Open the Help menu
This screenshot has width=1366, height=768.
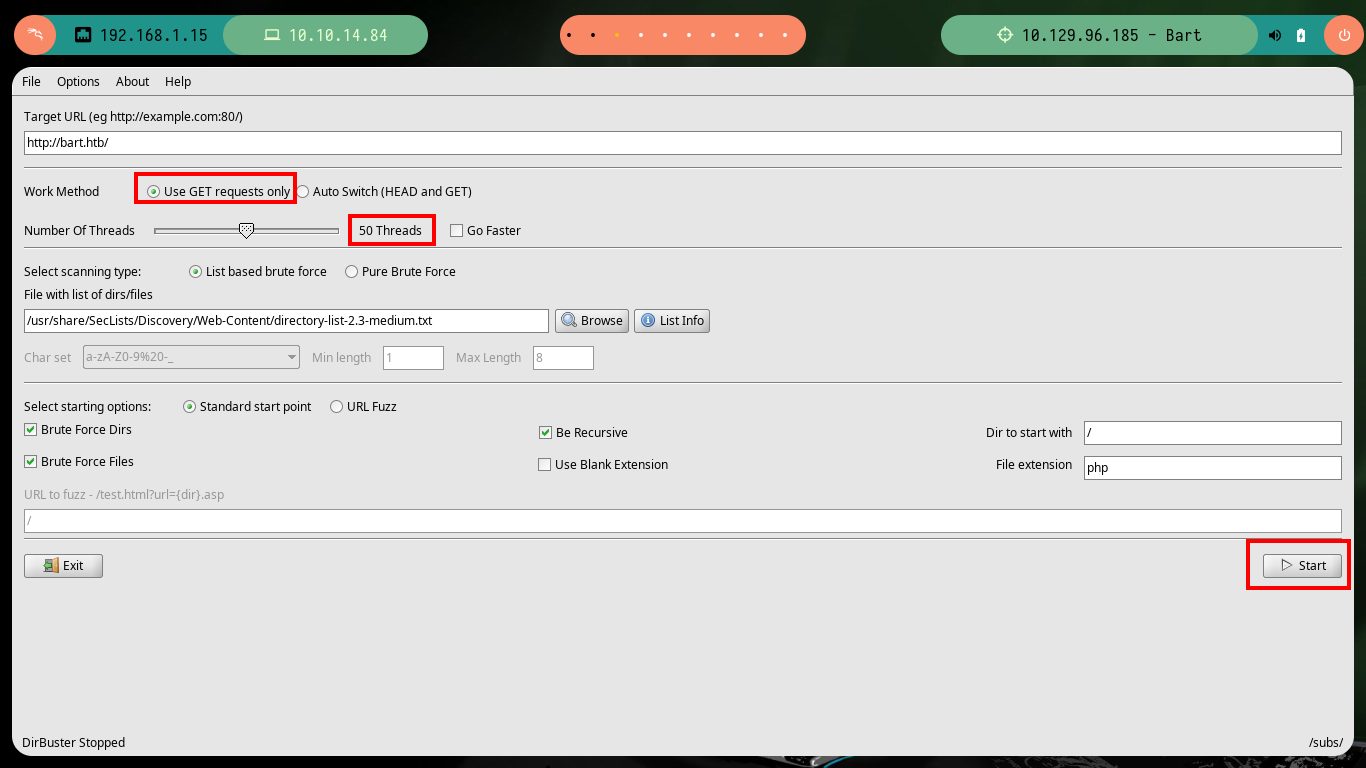click(x=178, y=81)
